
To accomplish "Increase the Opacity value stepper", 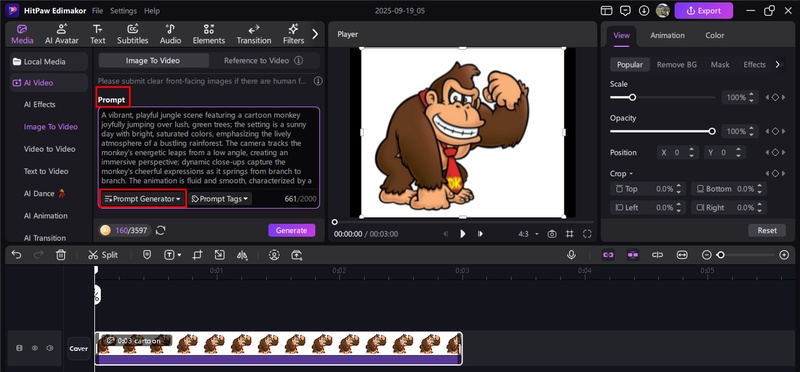I will coord(751,129).
